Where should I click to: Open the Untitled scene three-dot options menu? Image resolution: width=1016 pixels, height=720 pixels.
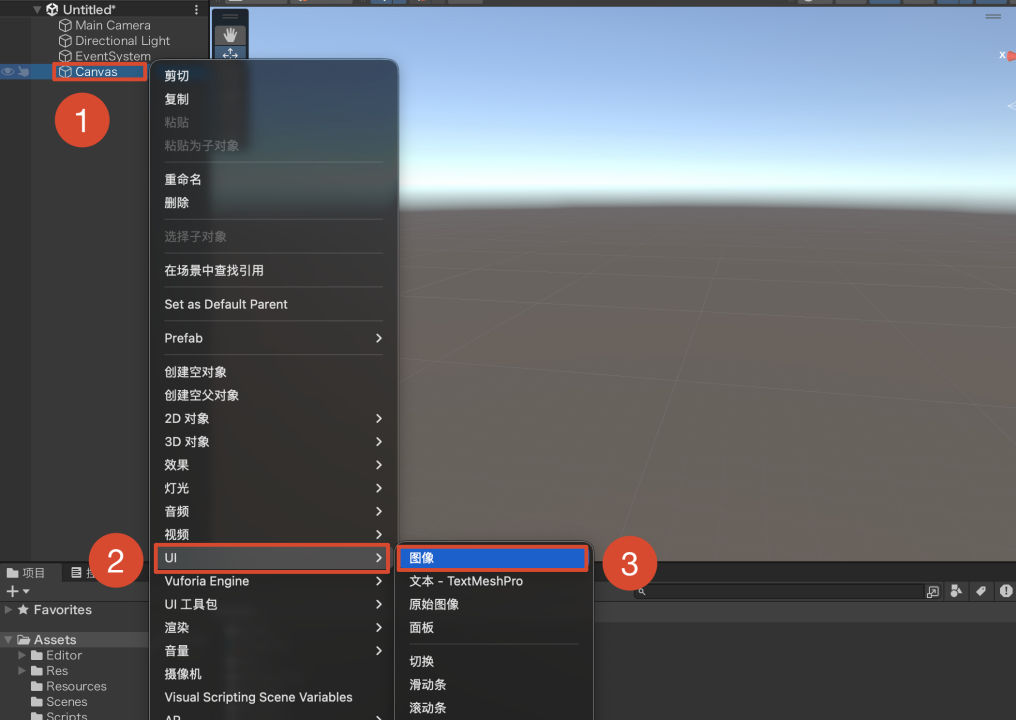(x=196, y=10)
